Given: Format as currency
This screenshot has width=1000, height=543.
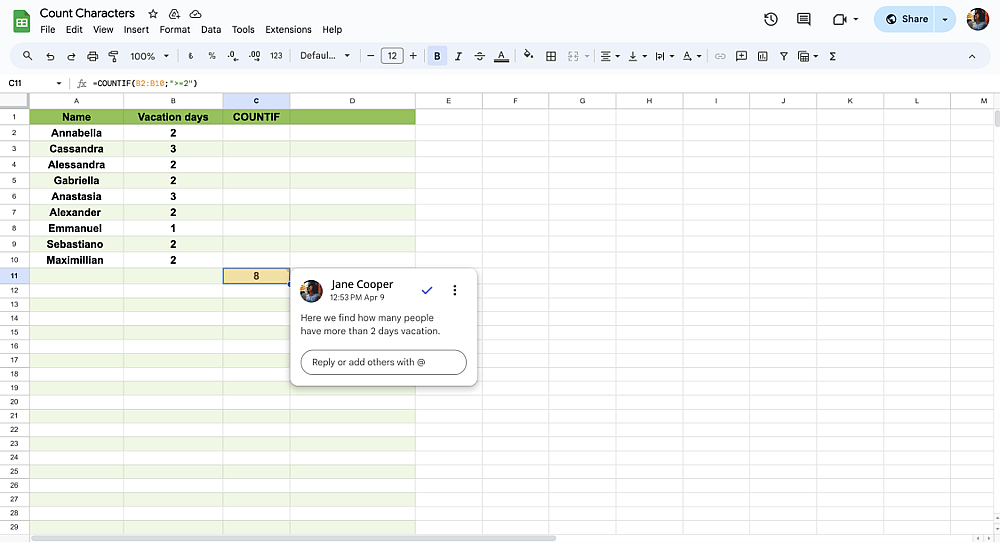Looking at the screenshot, I should pos(190,56).
